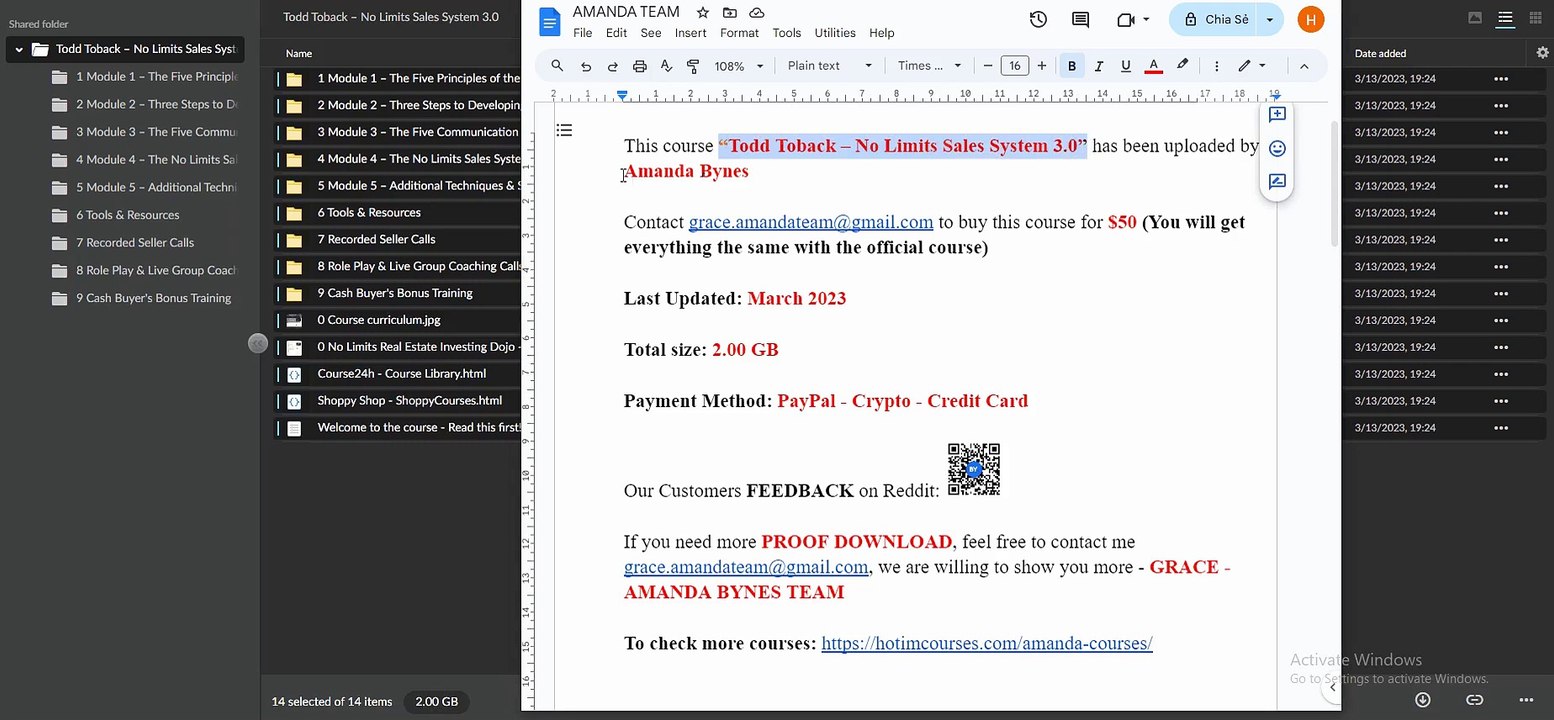The image size is (1554, 720).
Task: Open the comments history icon
Action: coord(1080,19)
